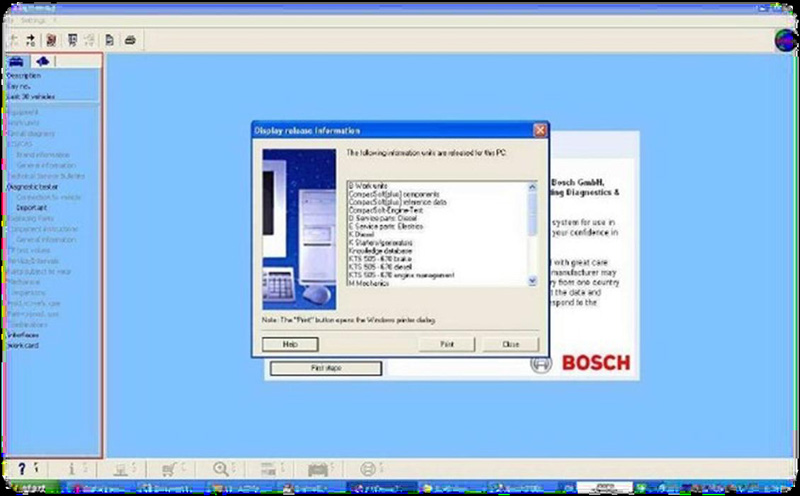
Task: Click the printer icon in the toolbar
Action: point(129,40)
